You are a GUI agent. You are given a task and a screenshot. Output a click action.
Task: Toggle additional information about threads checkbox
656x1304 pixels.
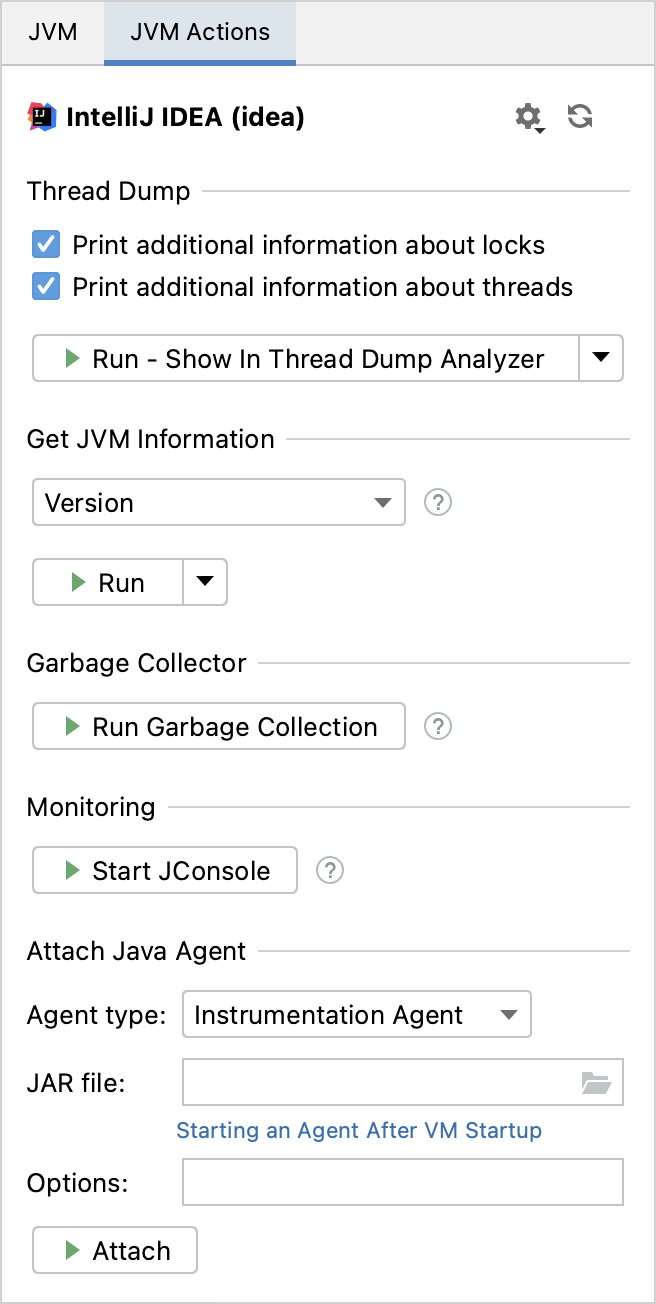46,287
